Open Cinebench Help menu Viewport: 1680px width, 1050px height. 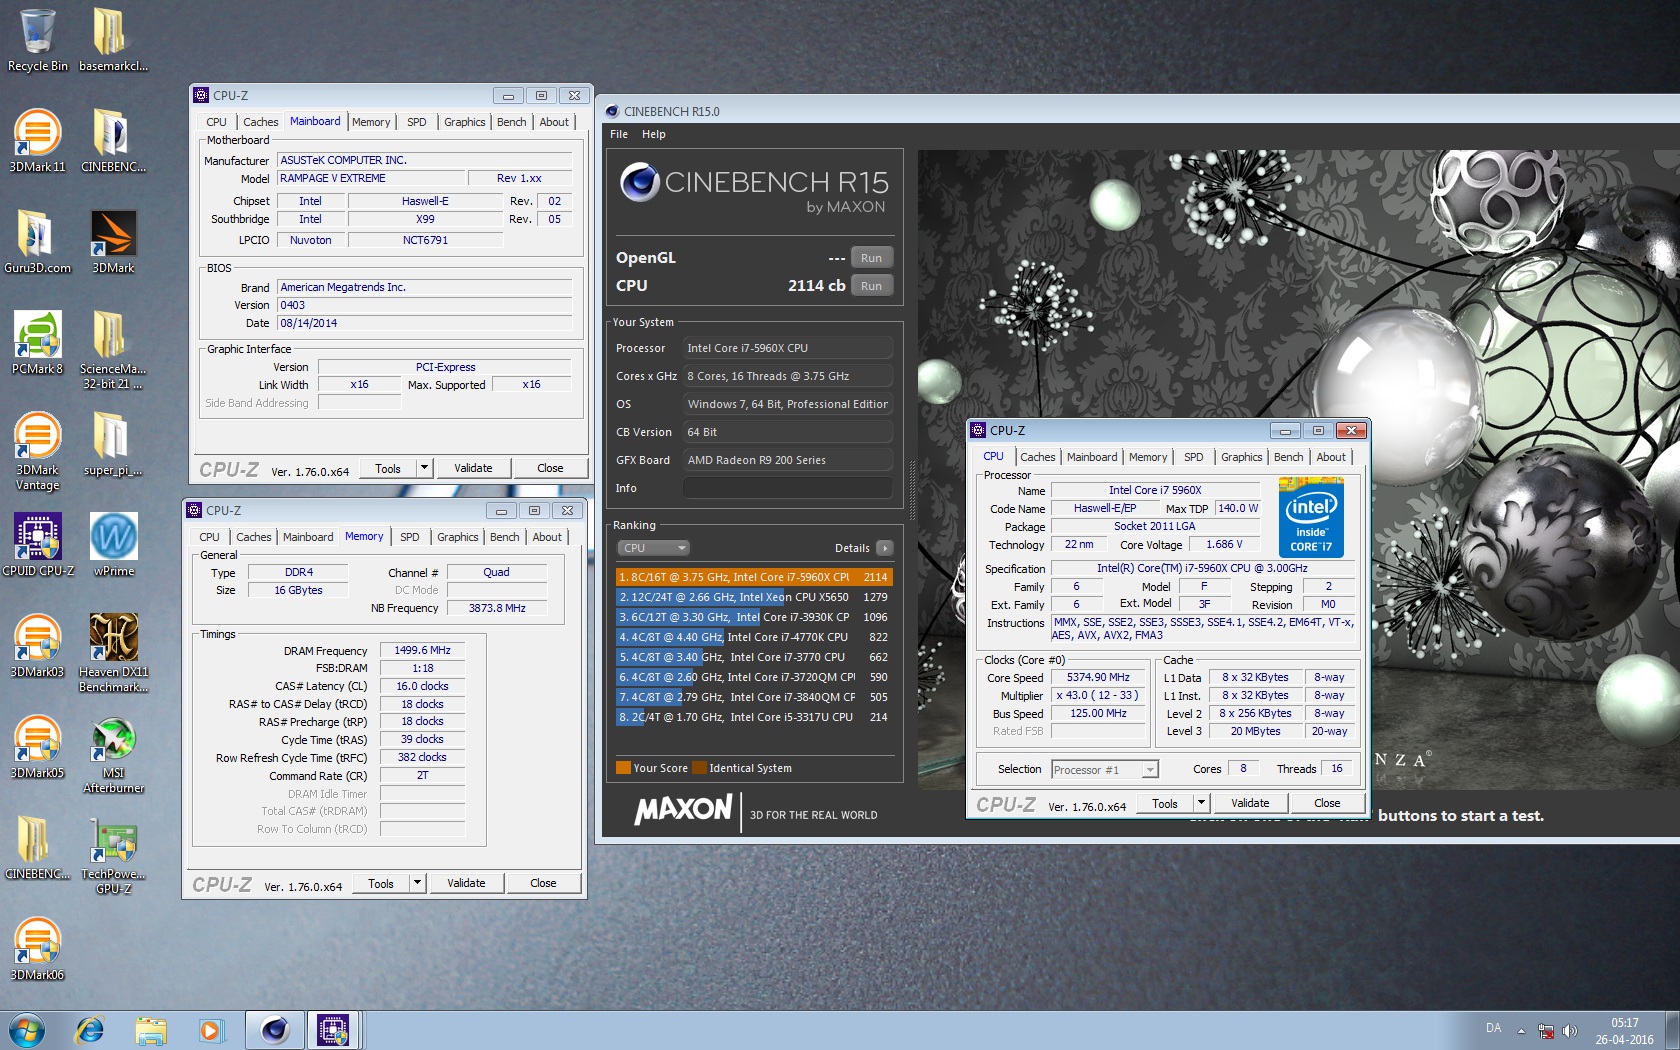[653, 134]
